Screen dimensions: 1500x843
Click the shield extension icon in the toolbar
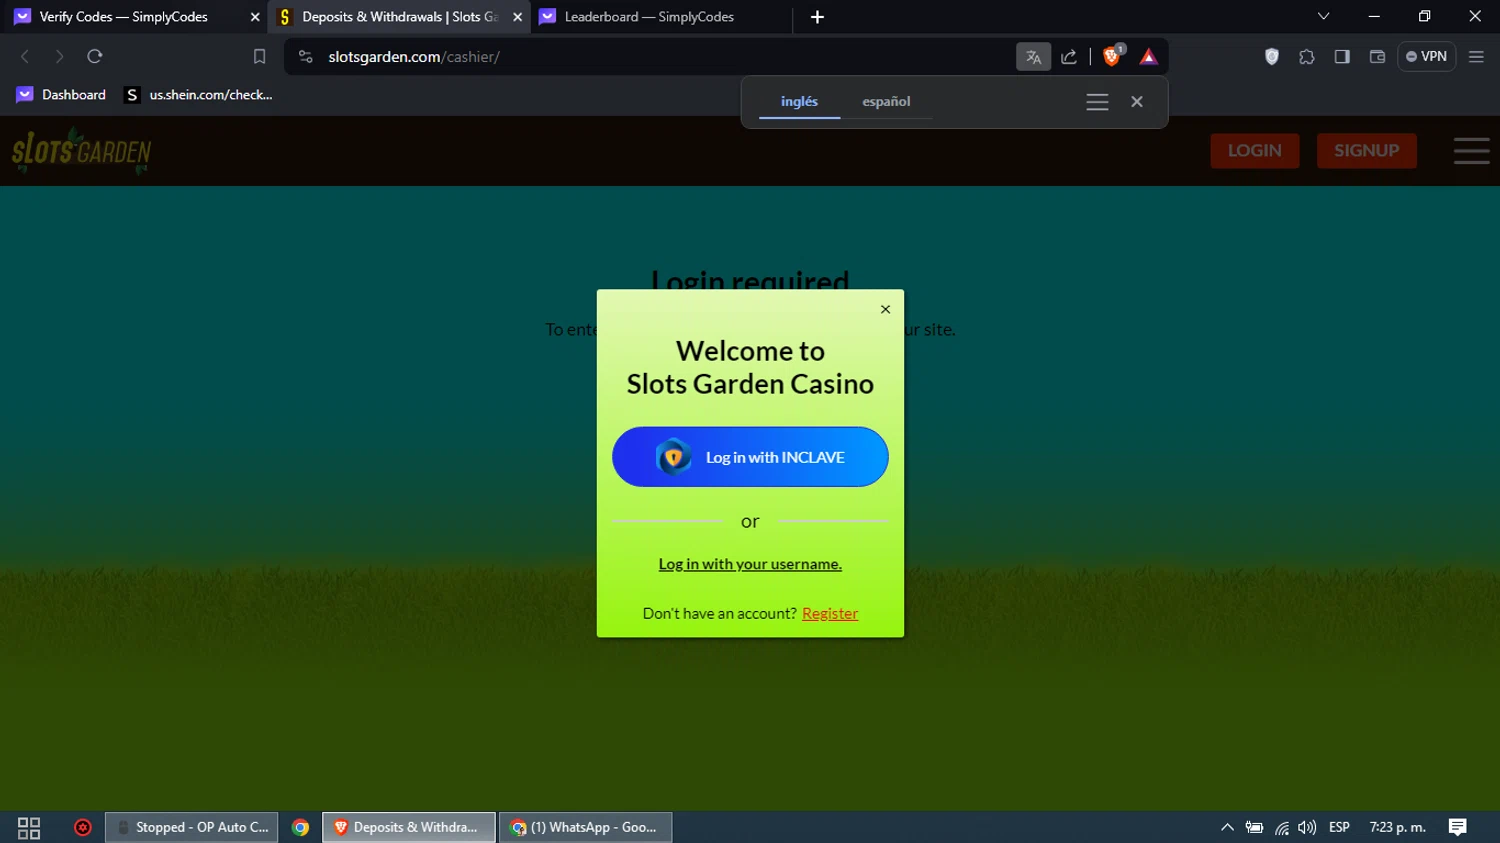tap(1272, 57)
